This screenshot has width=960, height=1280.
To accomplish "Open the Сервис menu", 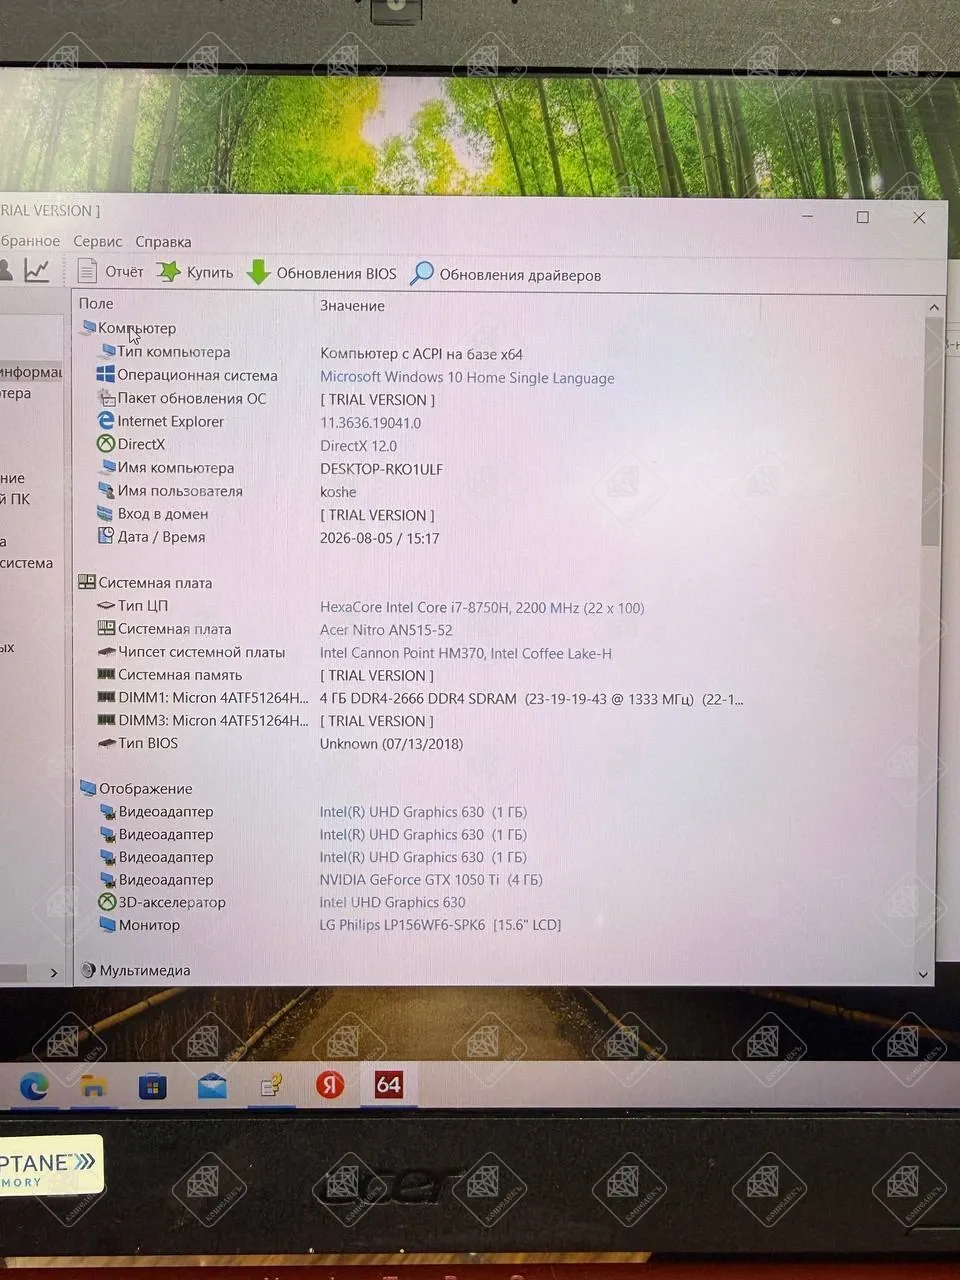I will tap(98, 241).
